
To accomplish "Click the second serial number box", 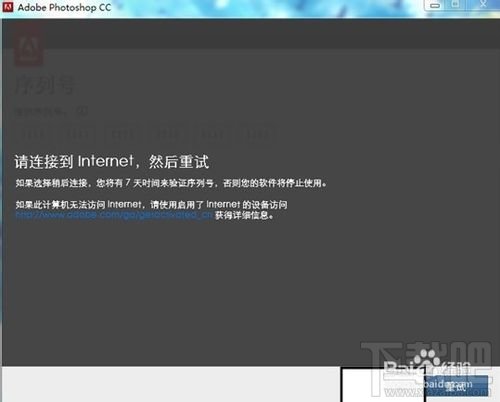I will tap(78, 133).
